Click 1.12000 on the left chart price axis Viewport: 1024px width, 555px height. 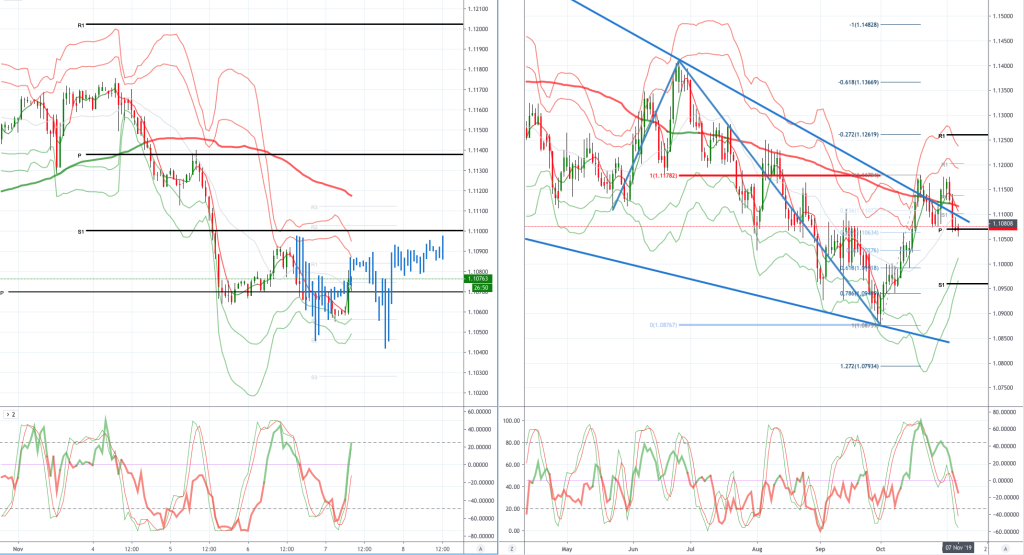pos(477,29)
